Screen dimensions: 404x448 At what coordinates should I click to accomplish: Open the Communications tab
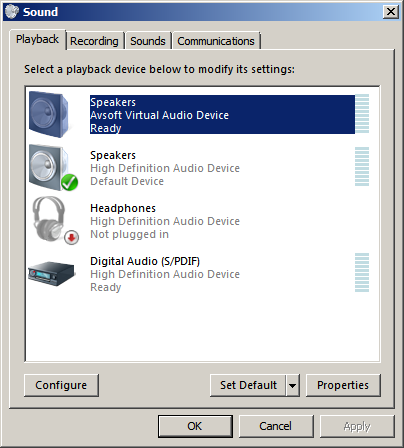(x=216, y=41)
